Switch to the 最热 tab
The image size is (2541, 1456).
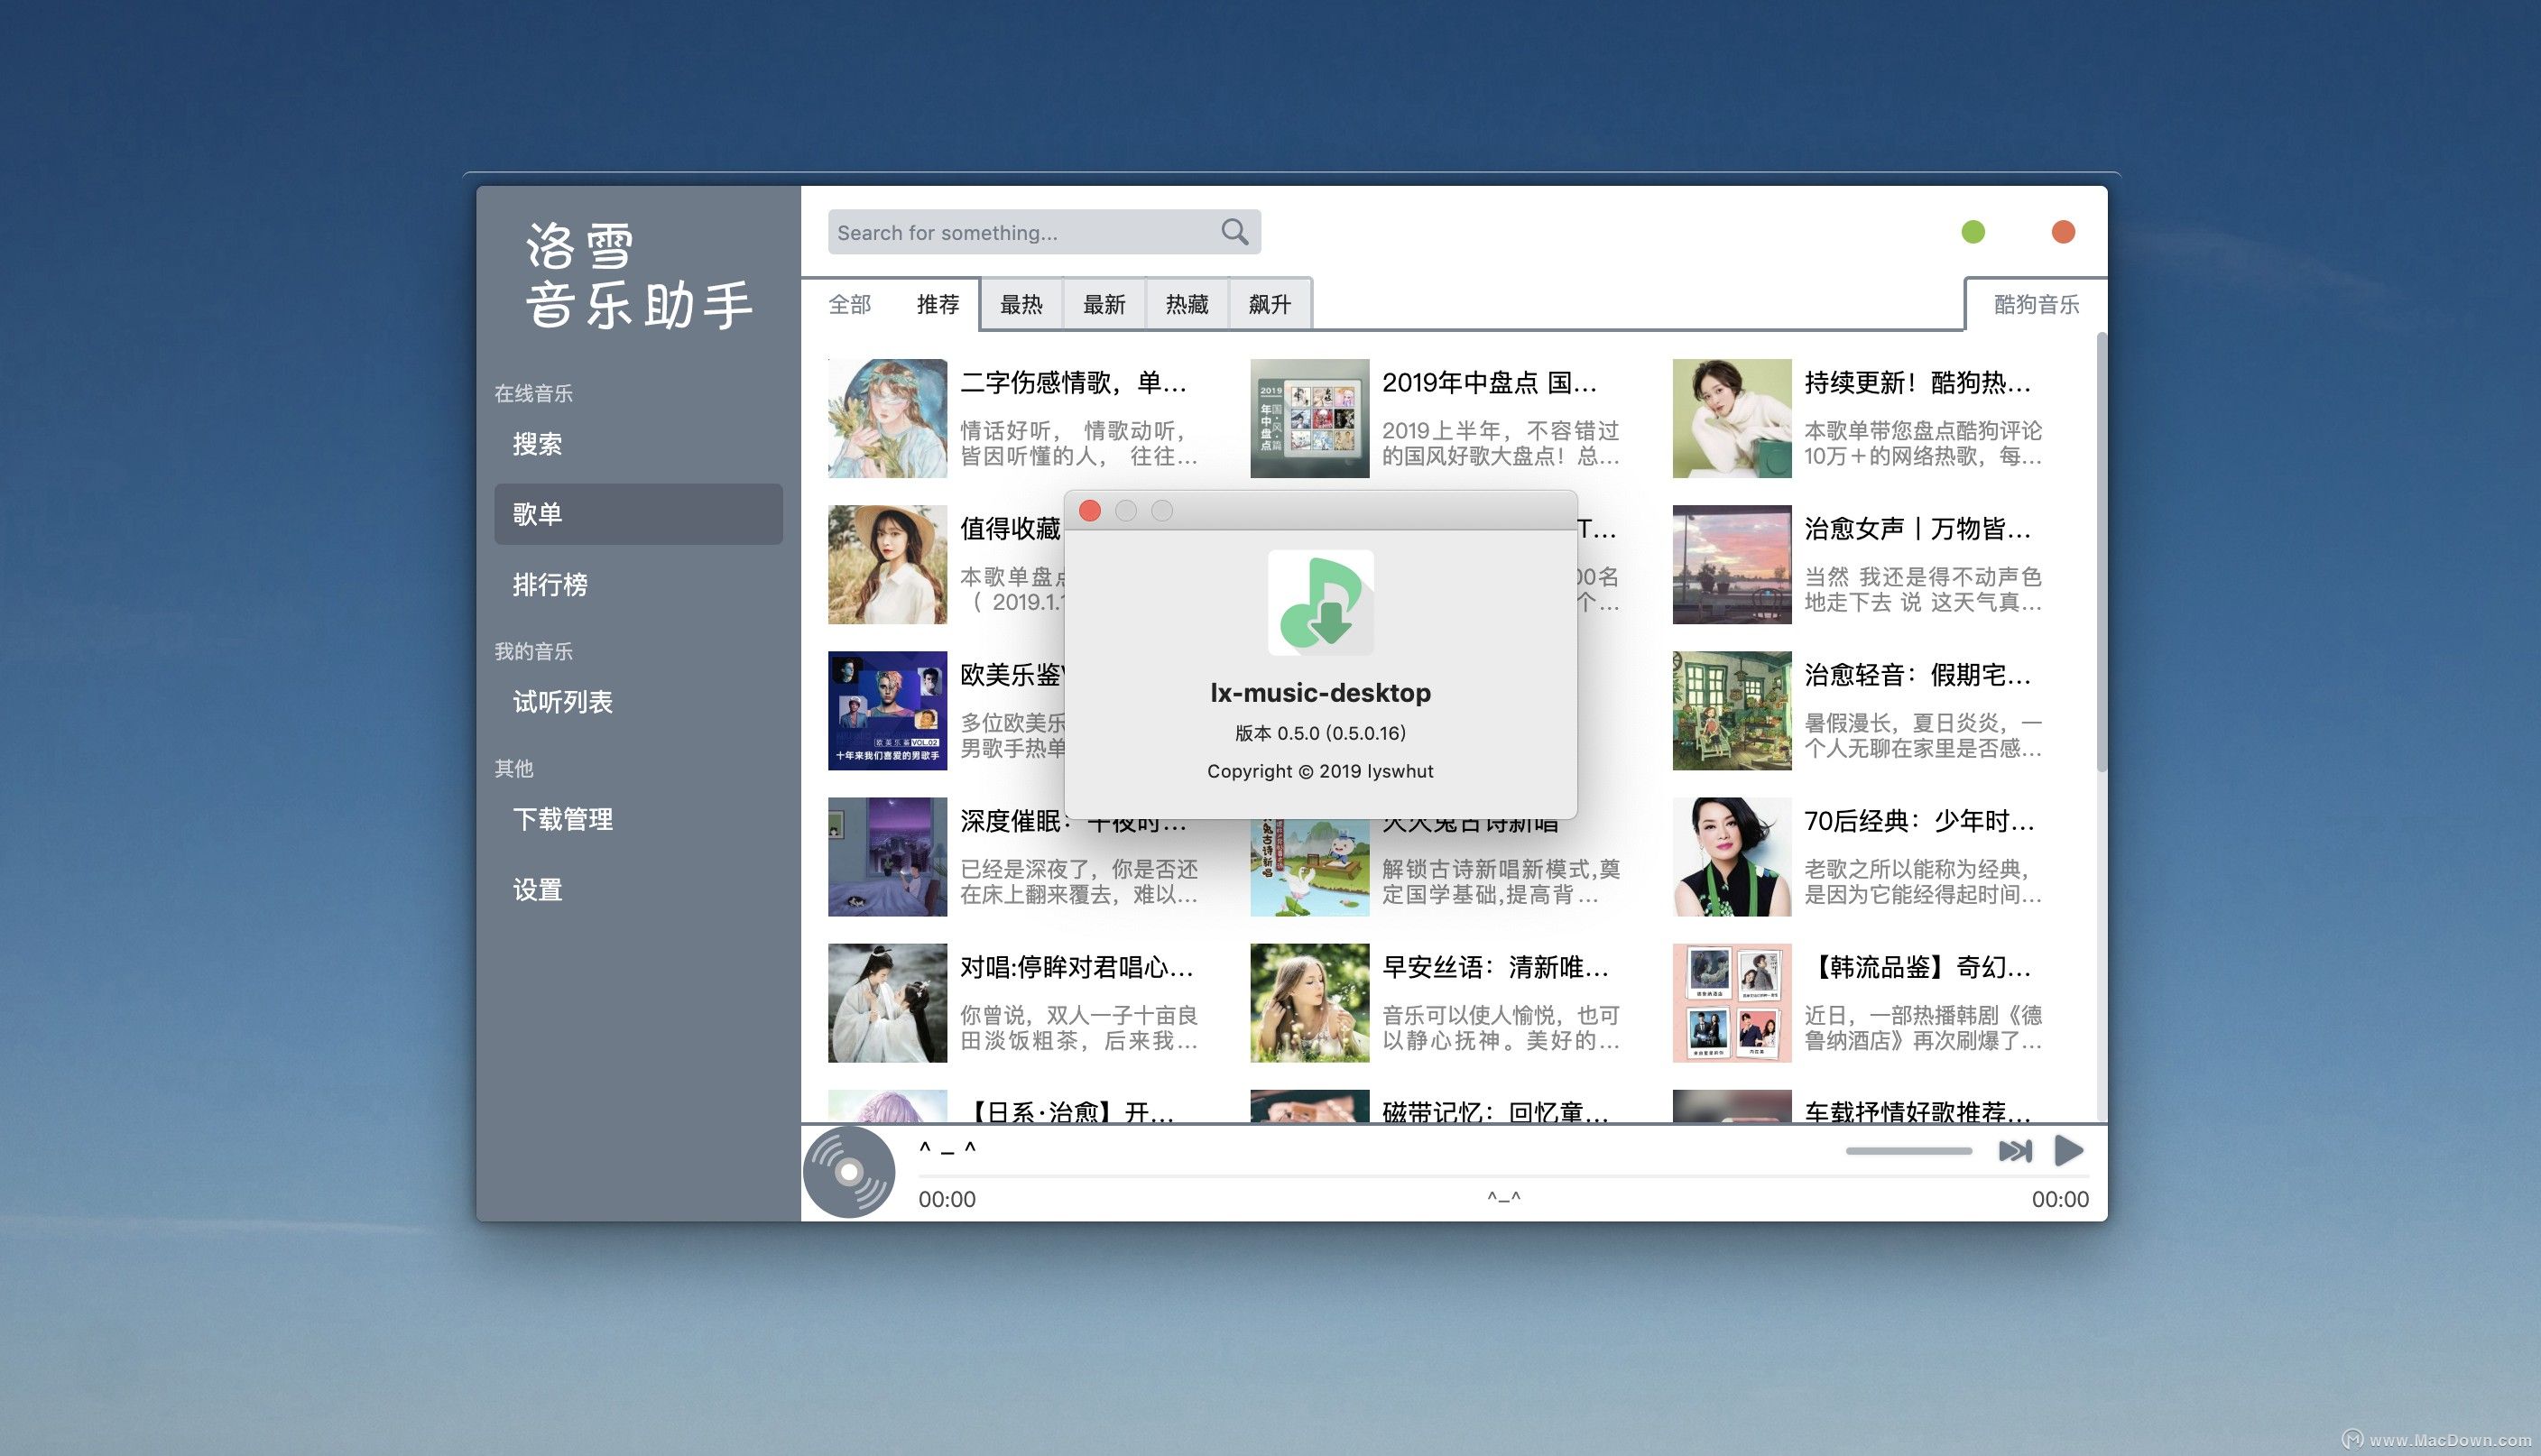point(1021,304)
